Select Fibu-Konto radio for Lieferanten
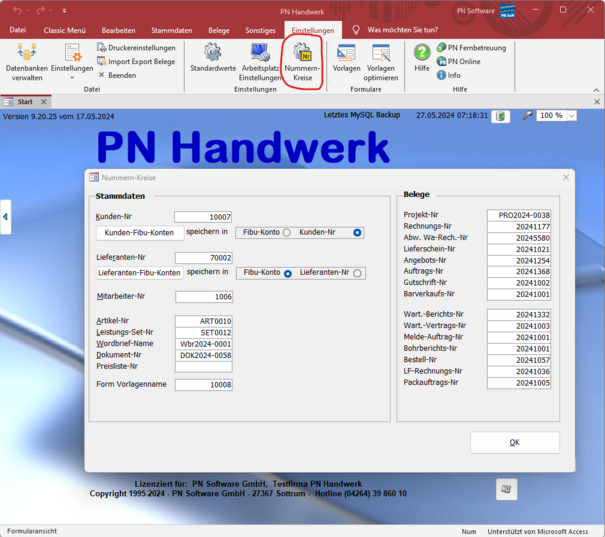Viewport: 605px width, 537px height. point(287,274)
